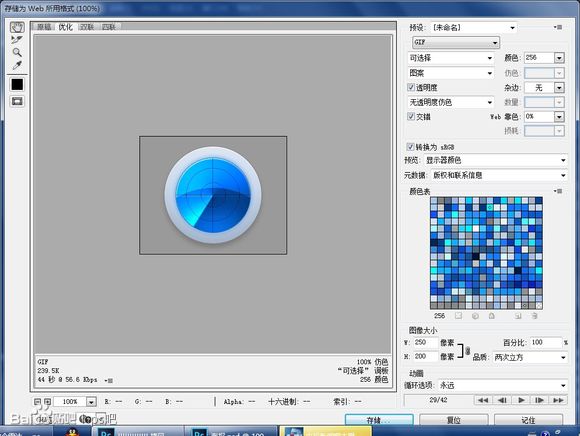
Task: Open the 预设 preset dropdown
Action: point(473,27)
